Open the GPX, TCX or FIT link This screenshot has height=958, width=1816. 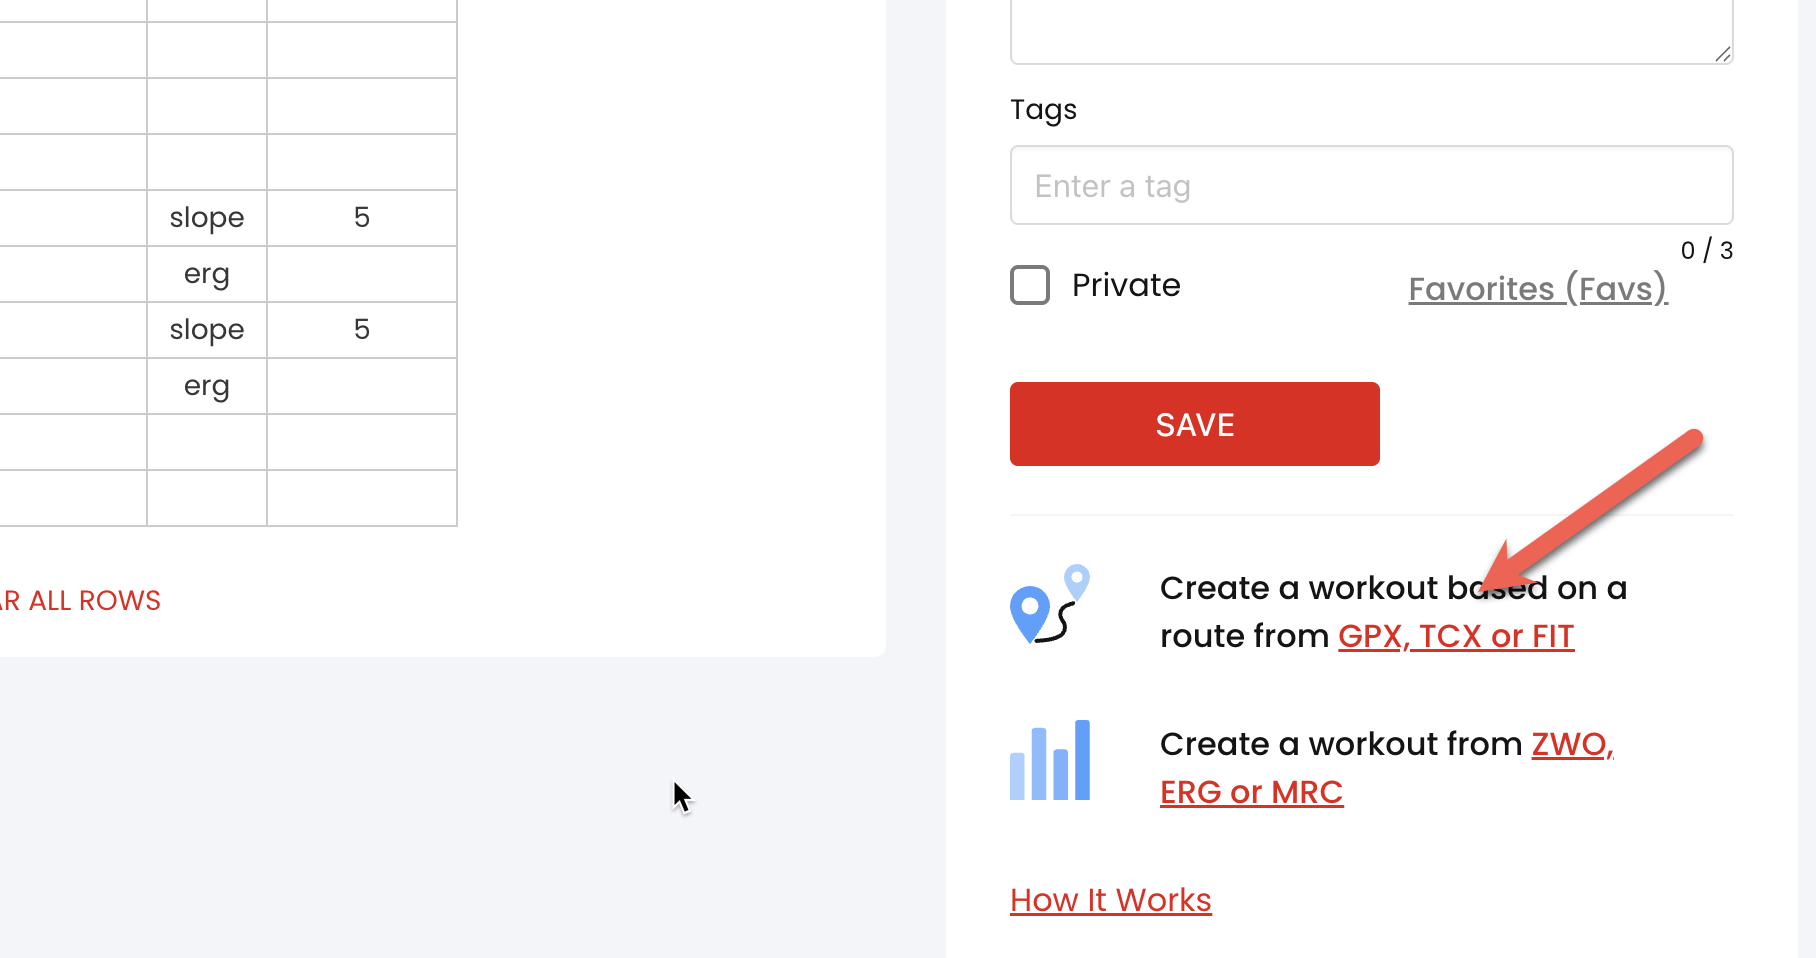[x=1456, y=636]
